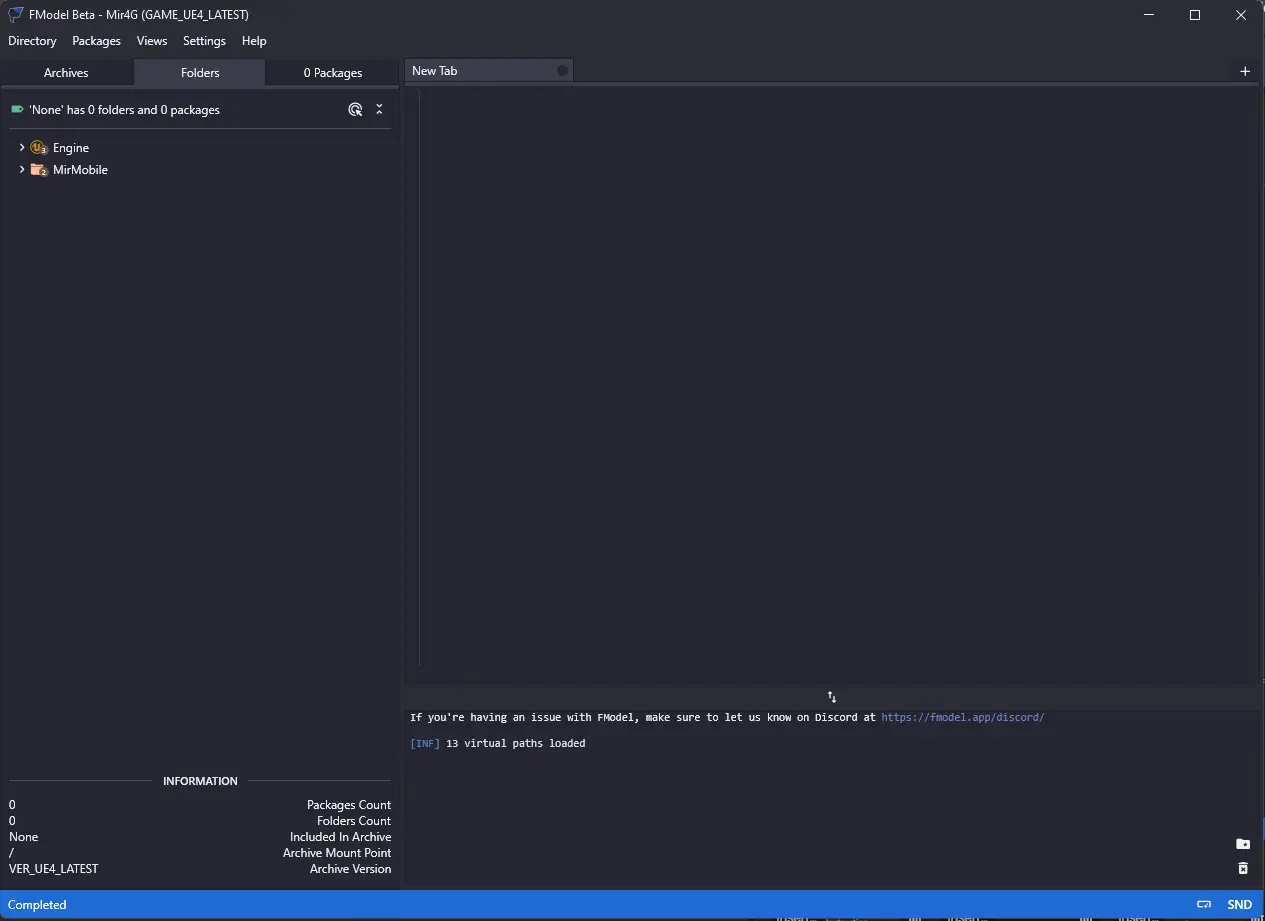The width and height of the screenshot is (1265, 921).
Task: Minimize the FModel window
Action: pyautogui.click(x=1149, y=15)
